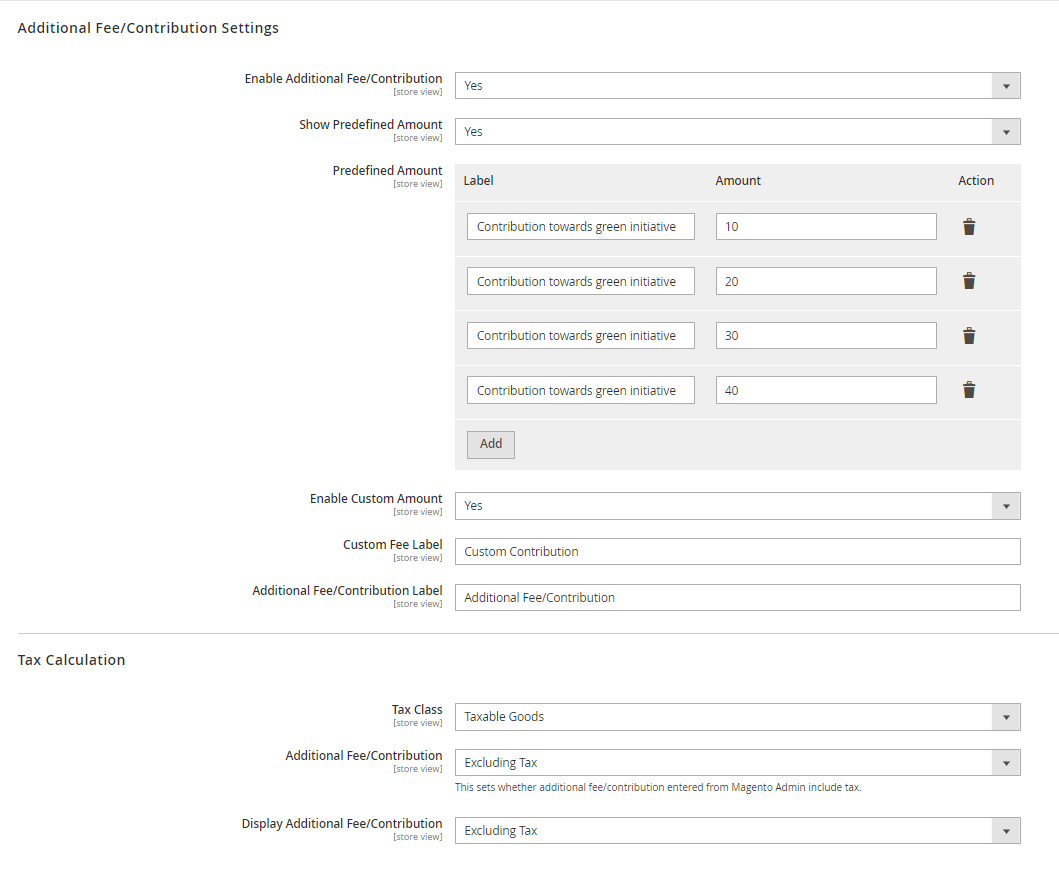Select the Tax Class dropdown

[737, 717]
